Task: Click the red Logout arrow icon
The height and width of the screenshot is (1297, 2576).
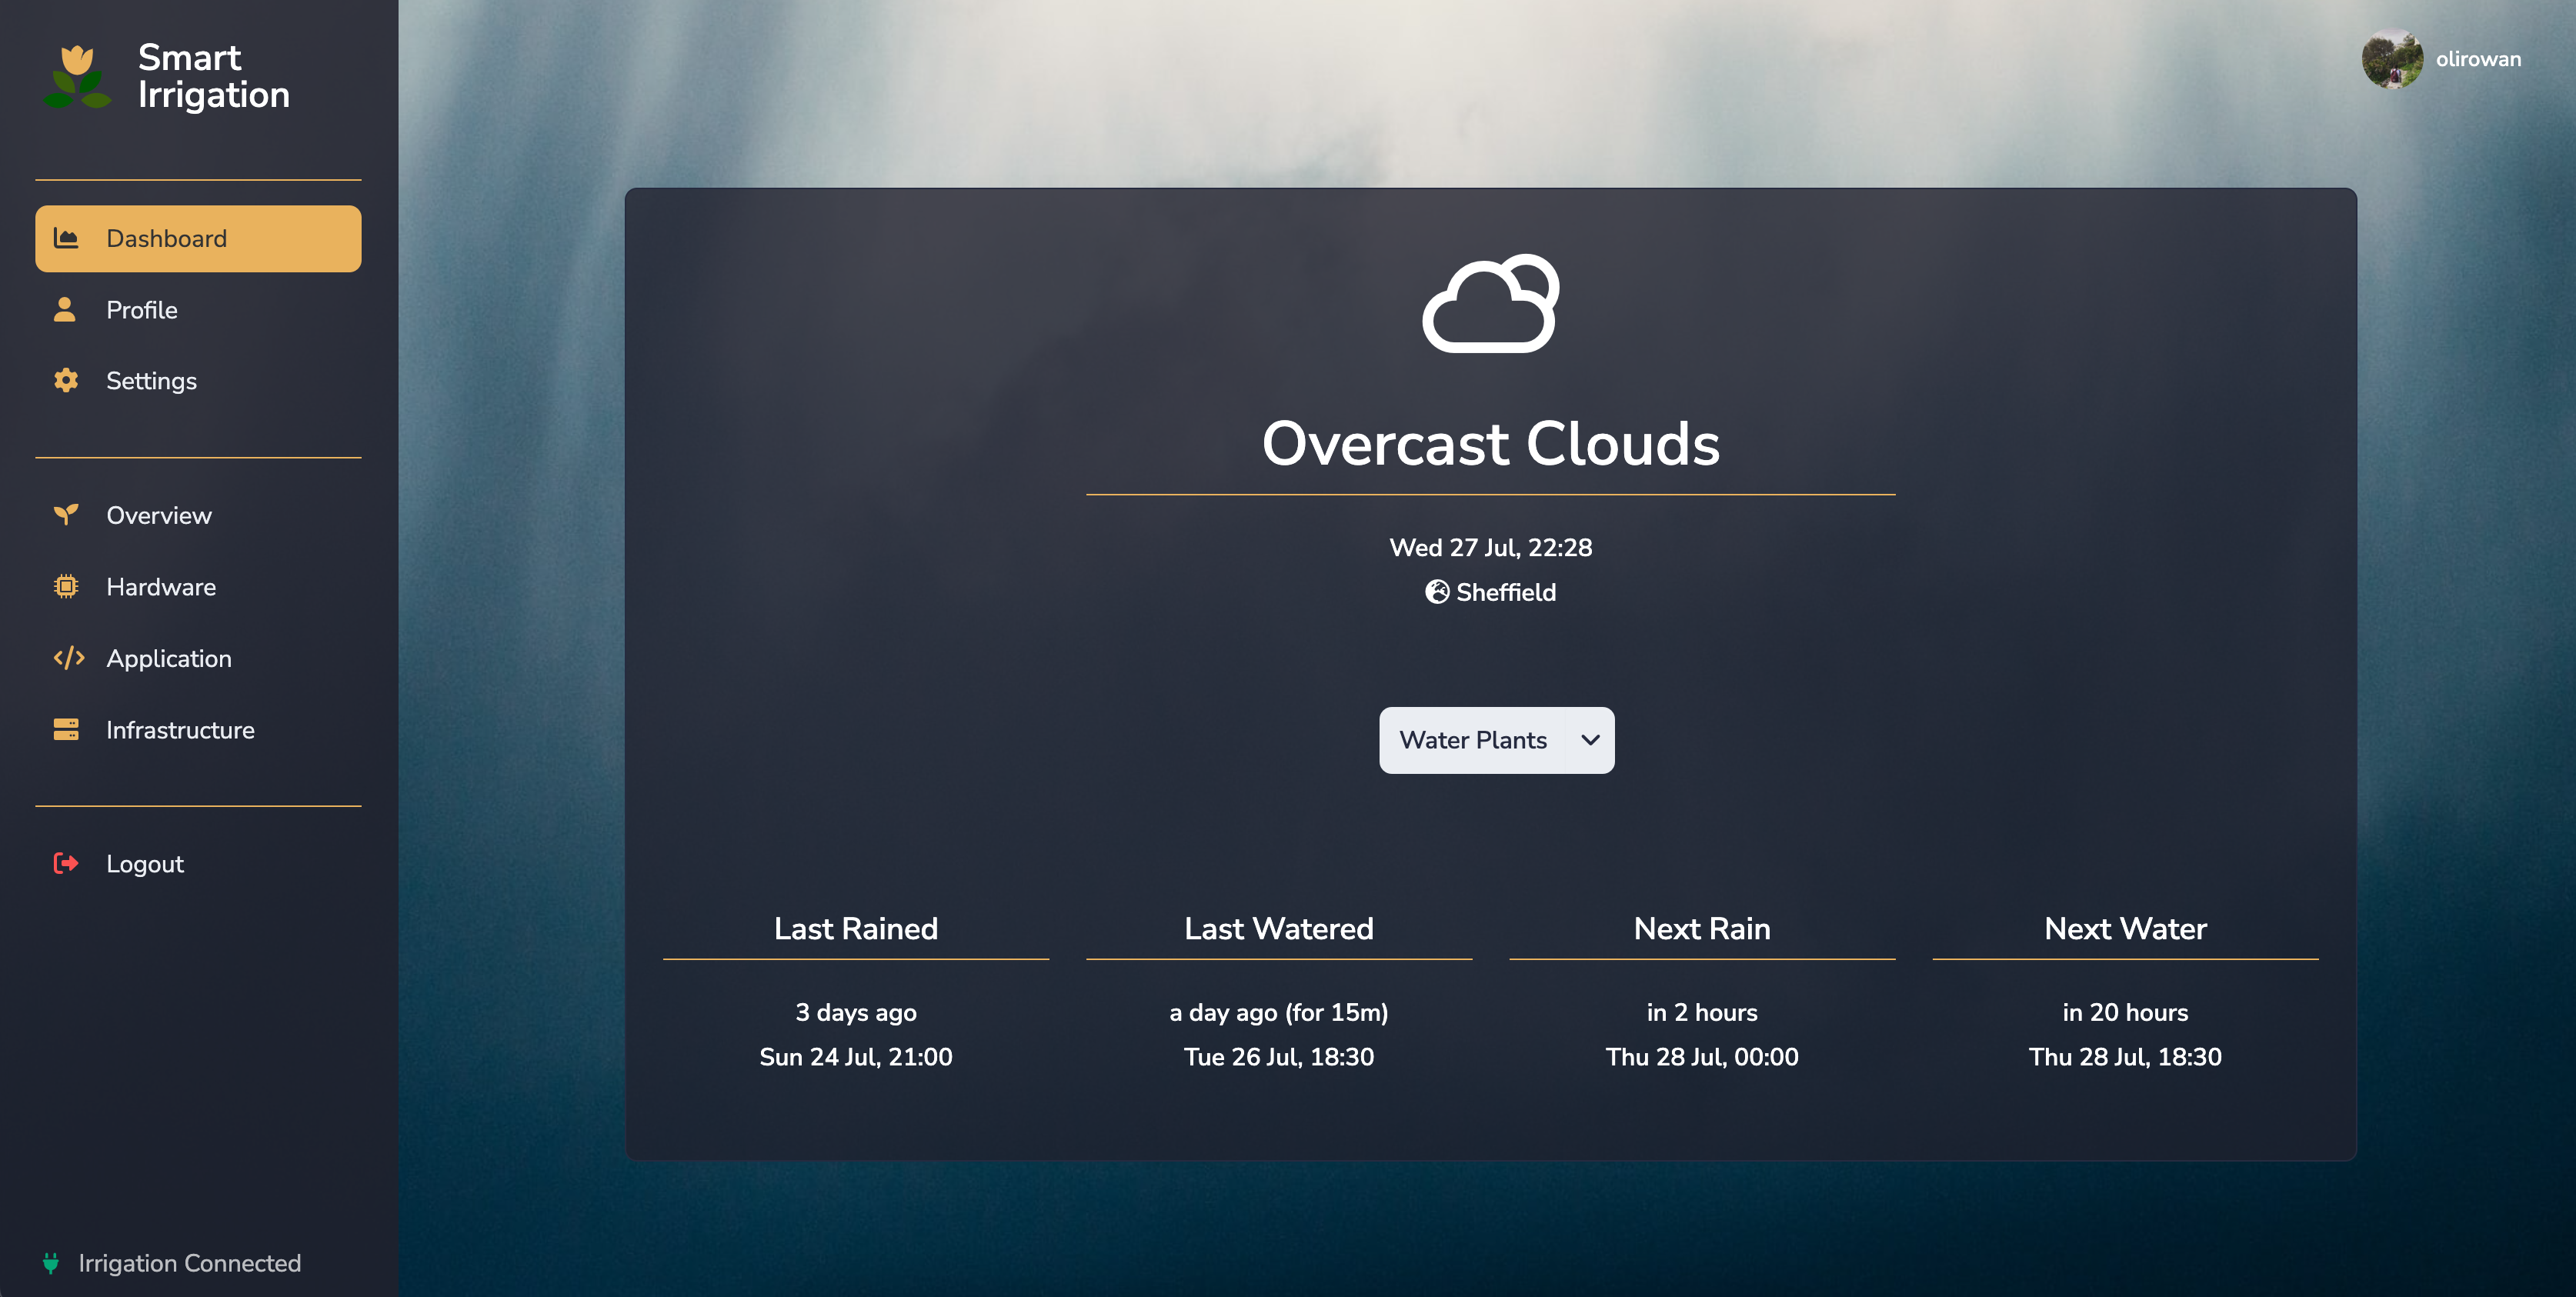Action: [66, 863]
